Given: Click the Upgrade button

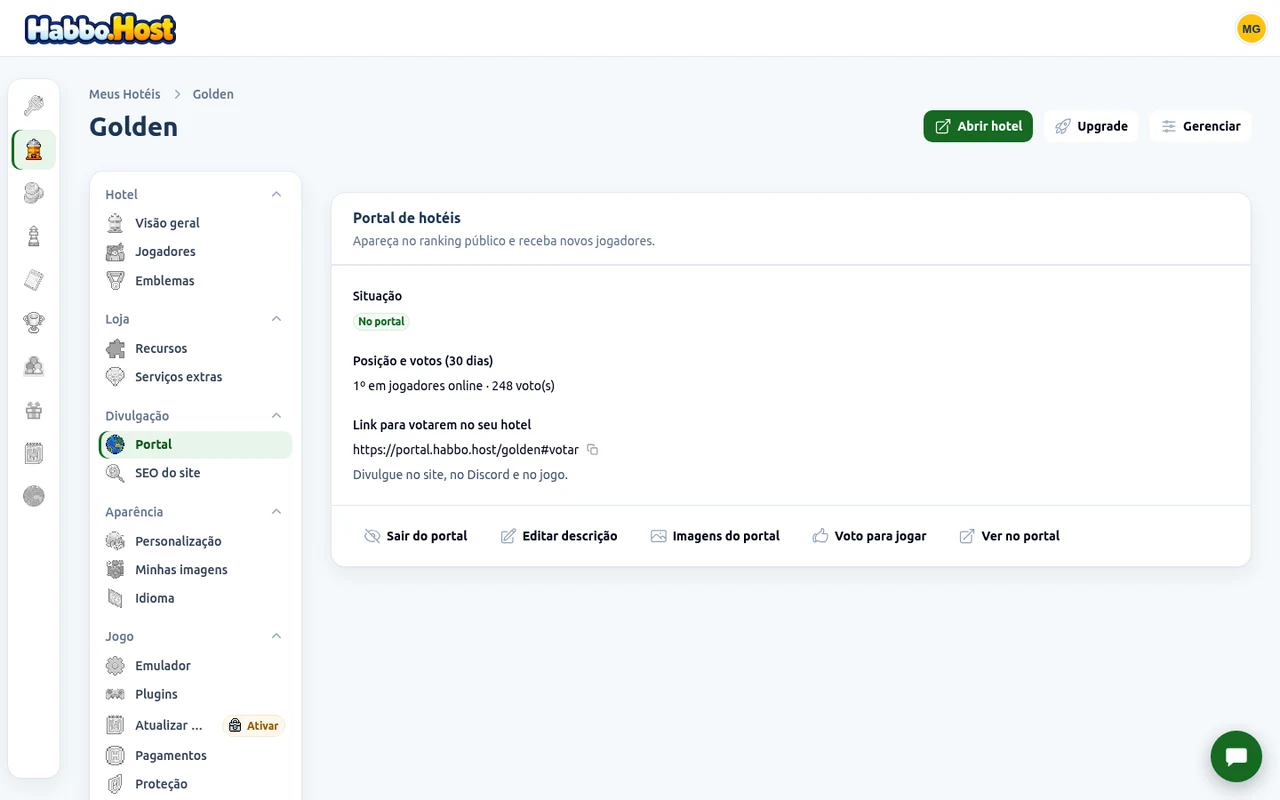Looking at the screenshot, I should click(x=1091, y=126).
